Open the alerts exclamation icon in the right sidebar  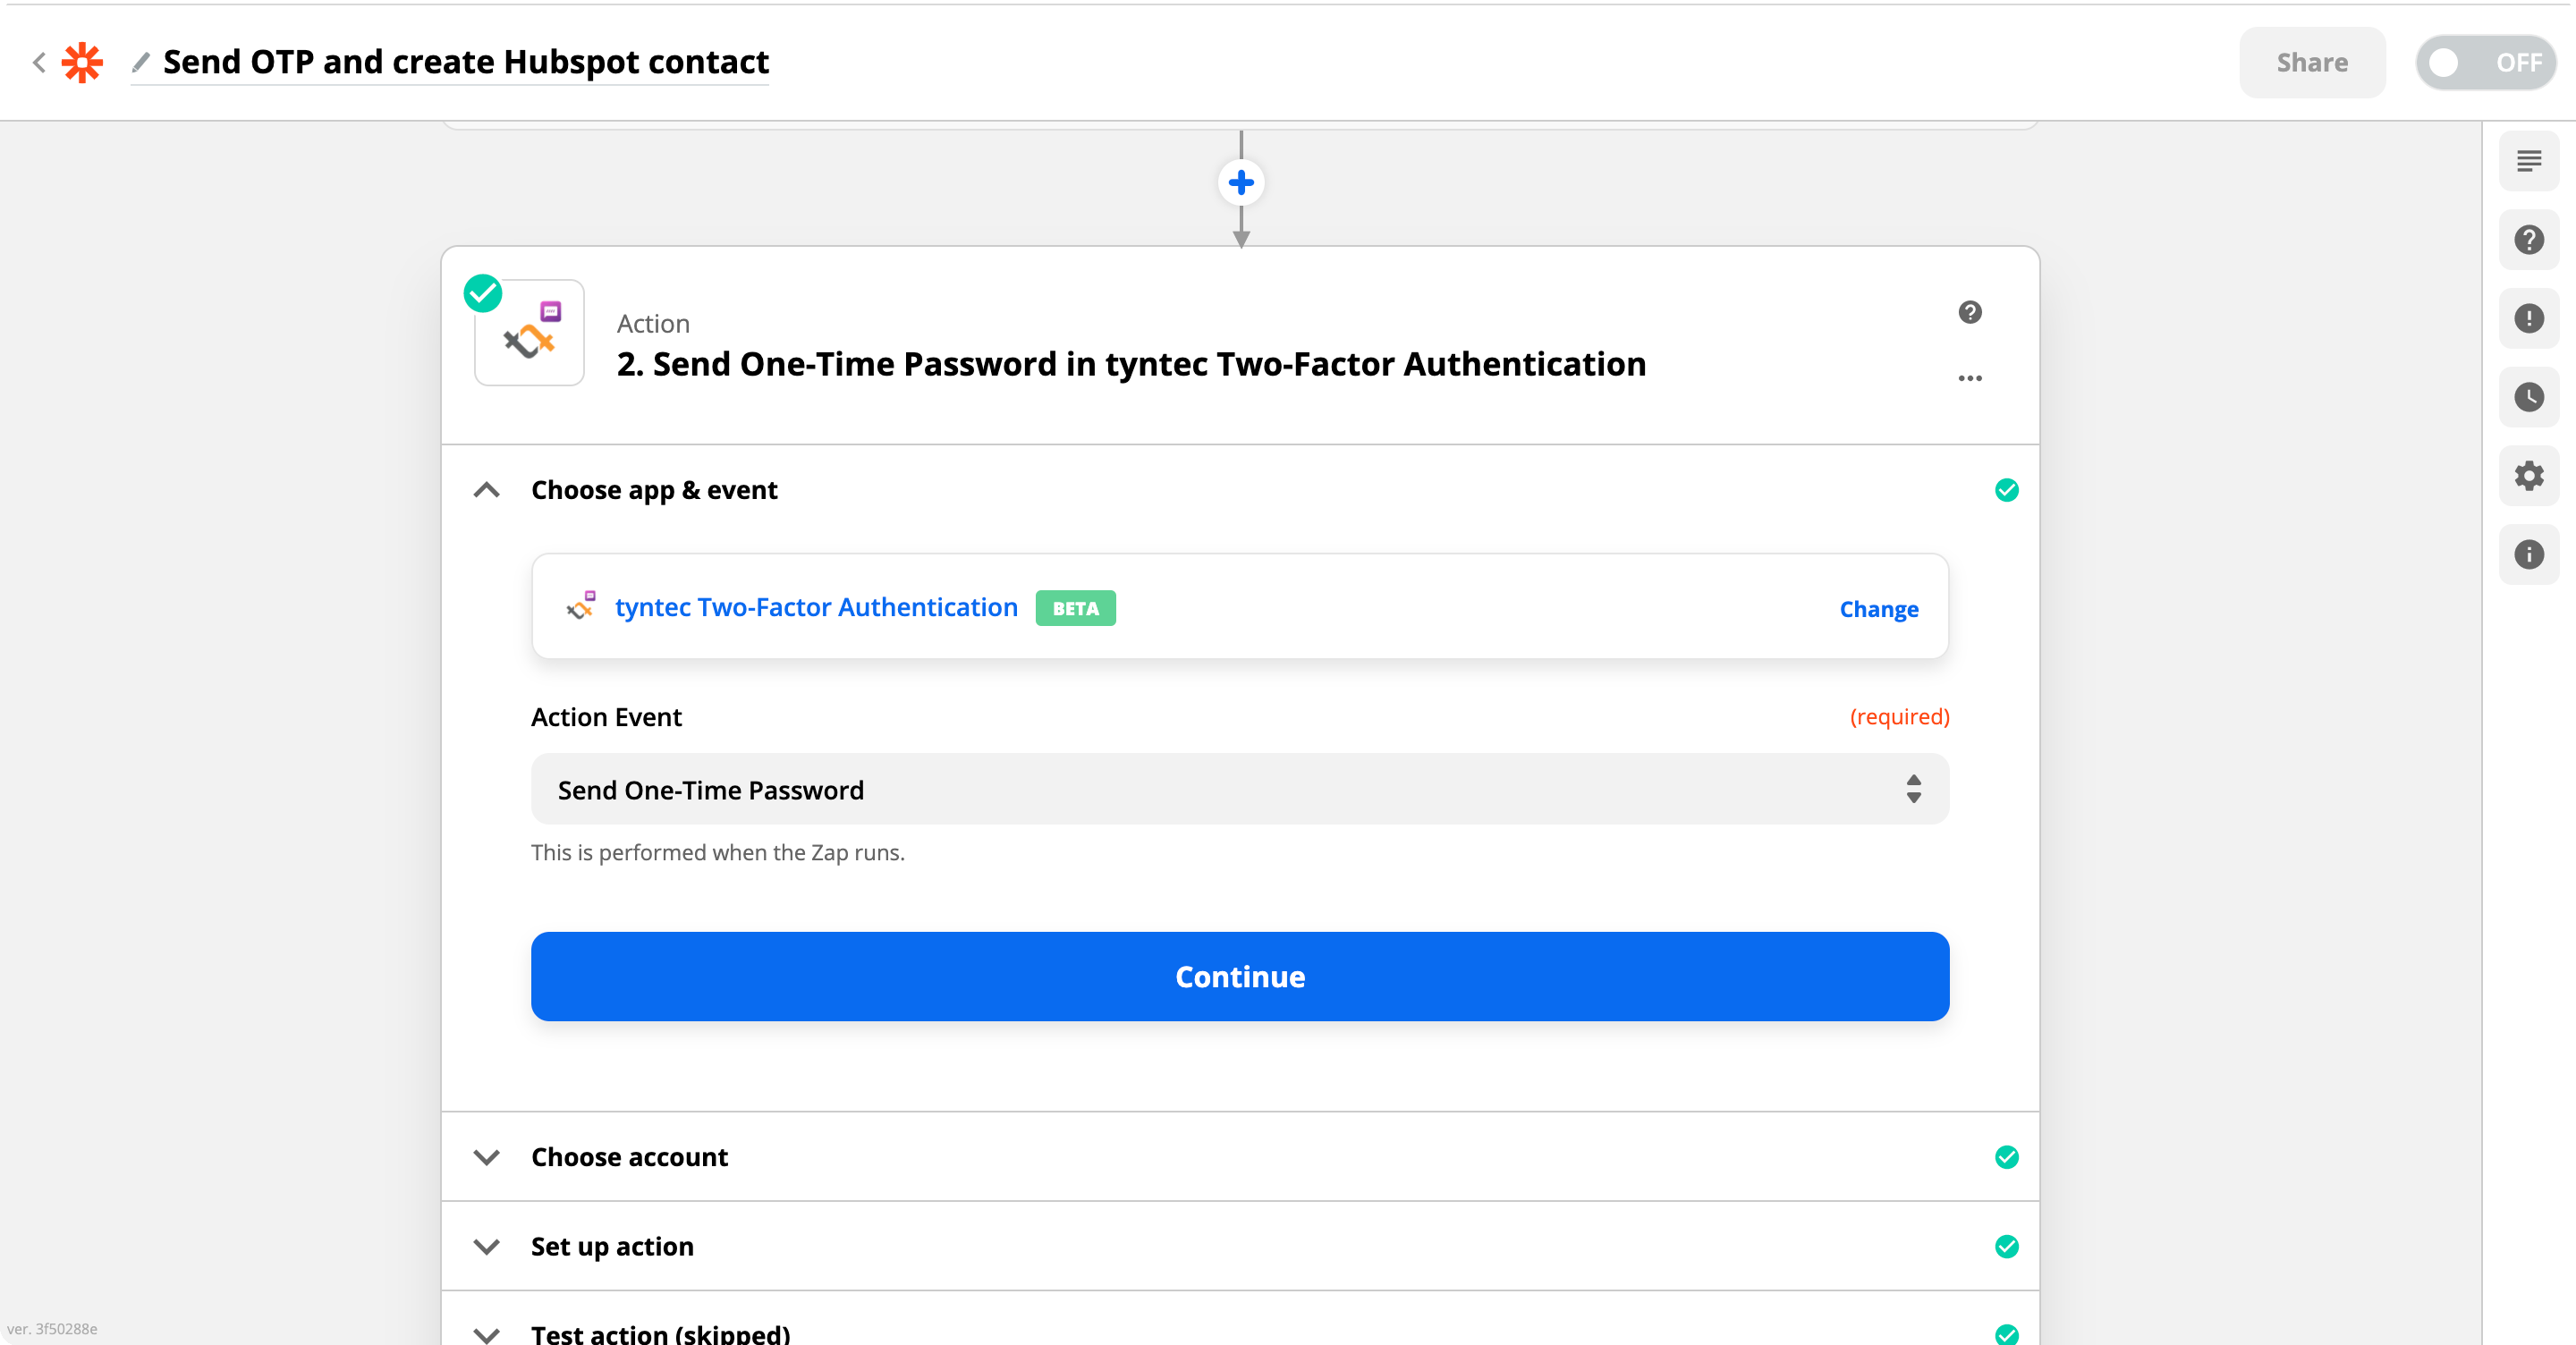click(x=2529, y=319)
